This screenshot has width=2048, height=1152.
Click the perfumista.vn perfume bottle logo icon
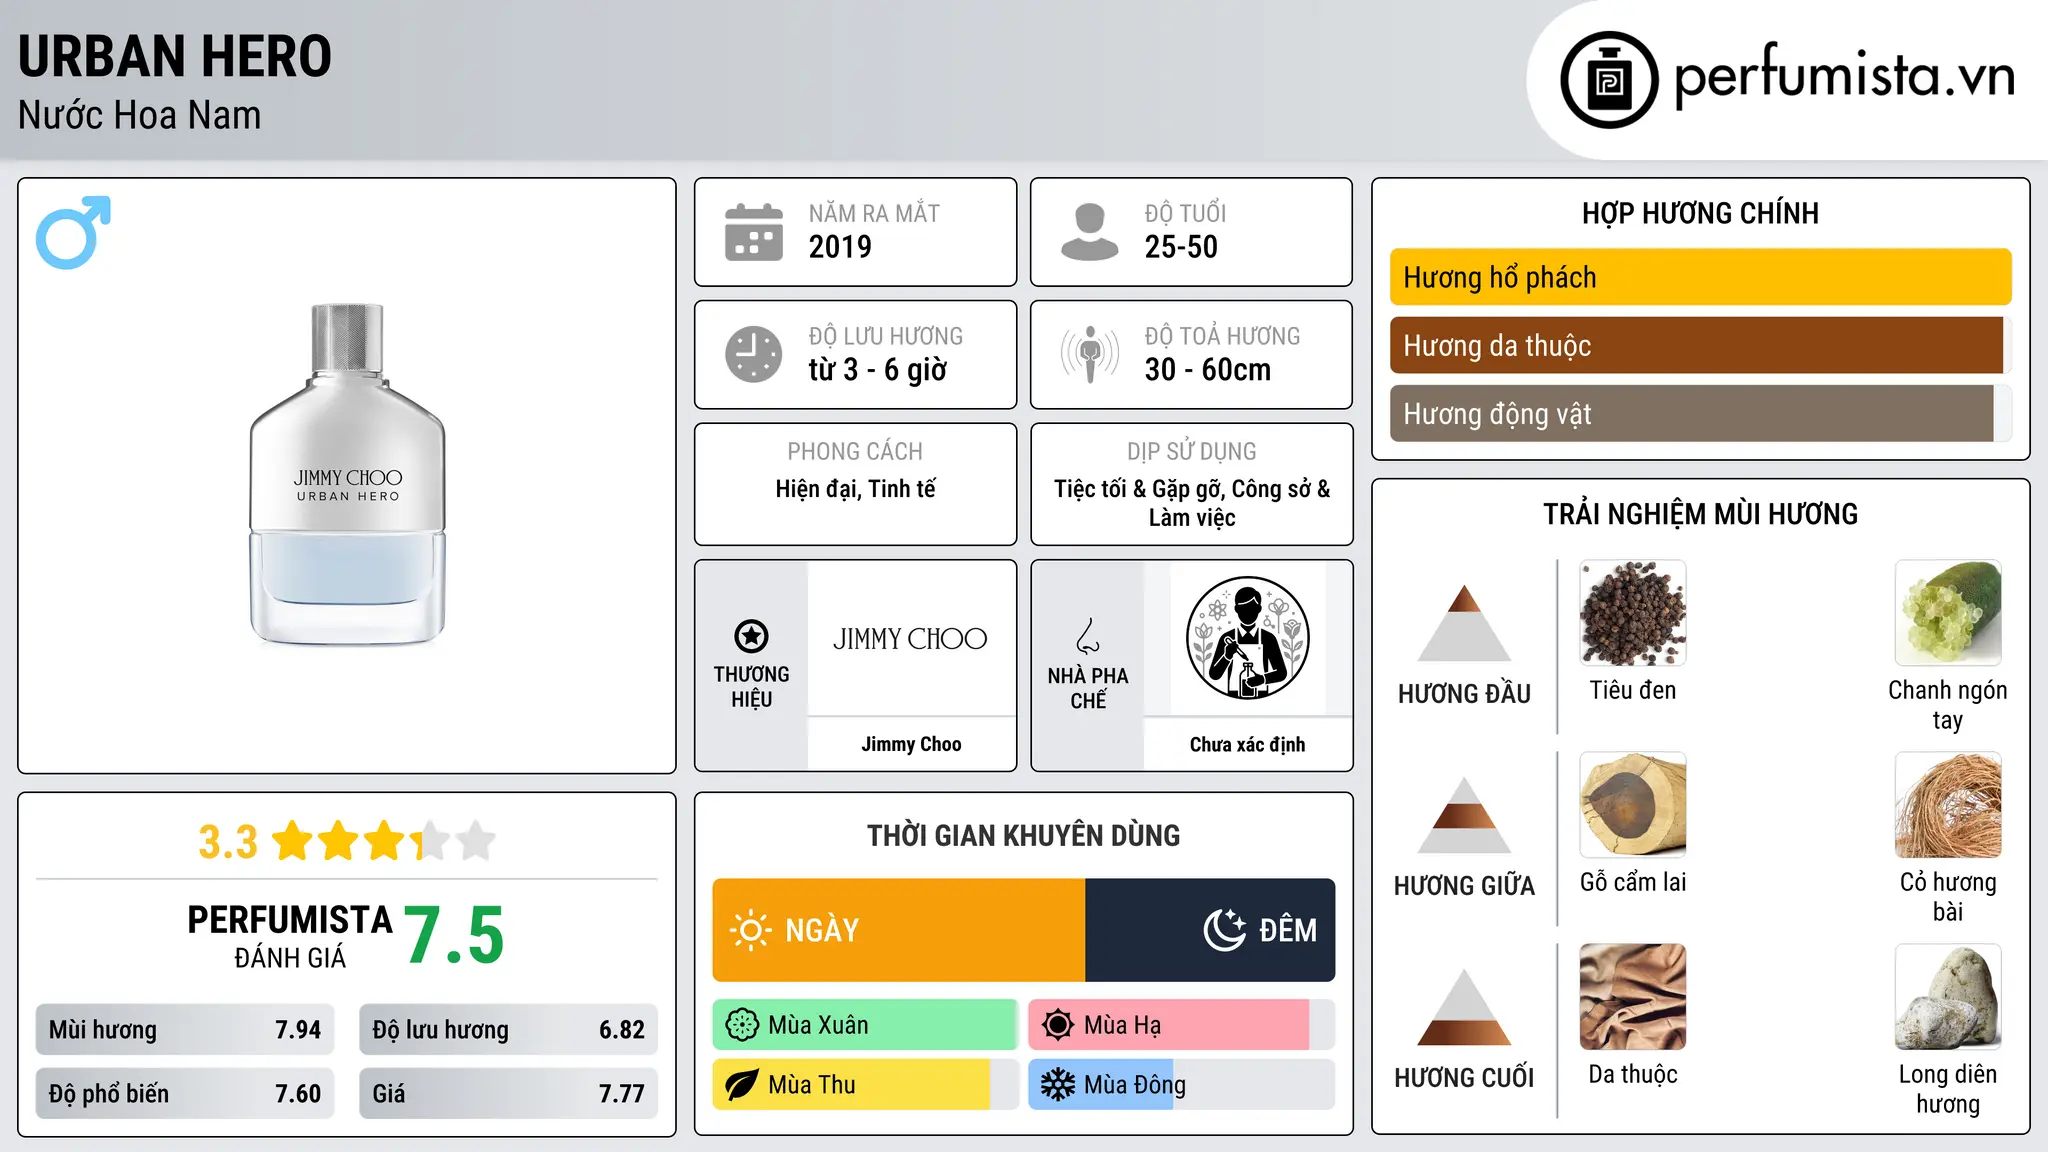click(1609, 80)
